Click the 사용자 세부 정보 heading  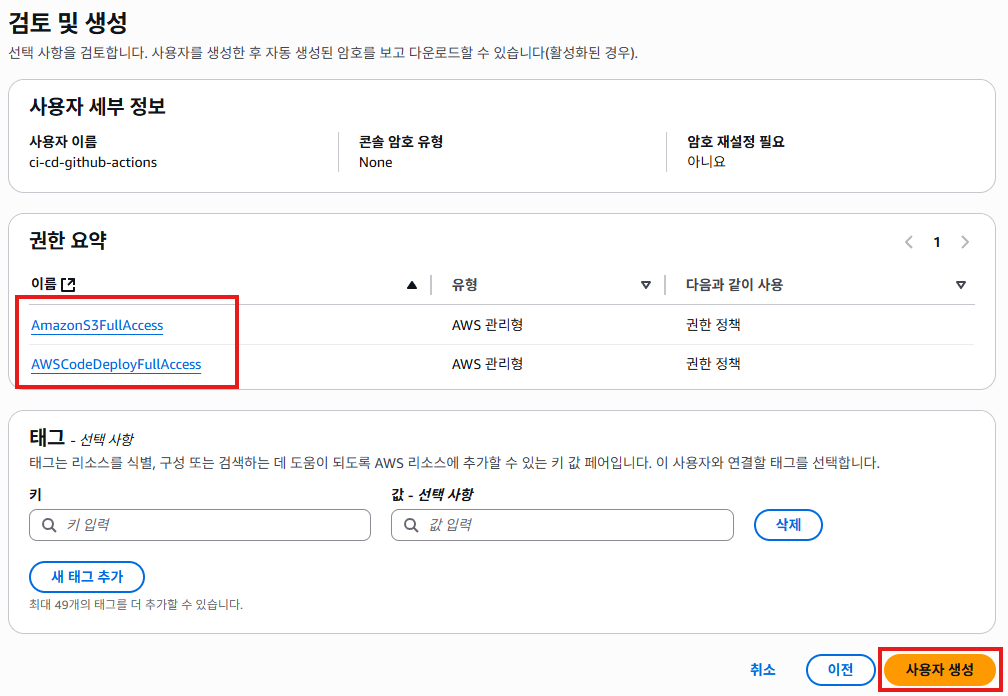click(98, 107)
